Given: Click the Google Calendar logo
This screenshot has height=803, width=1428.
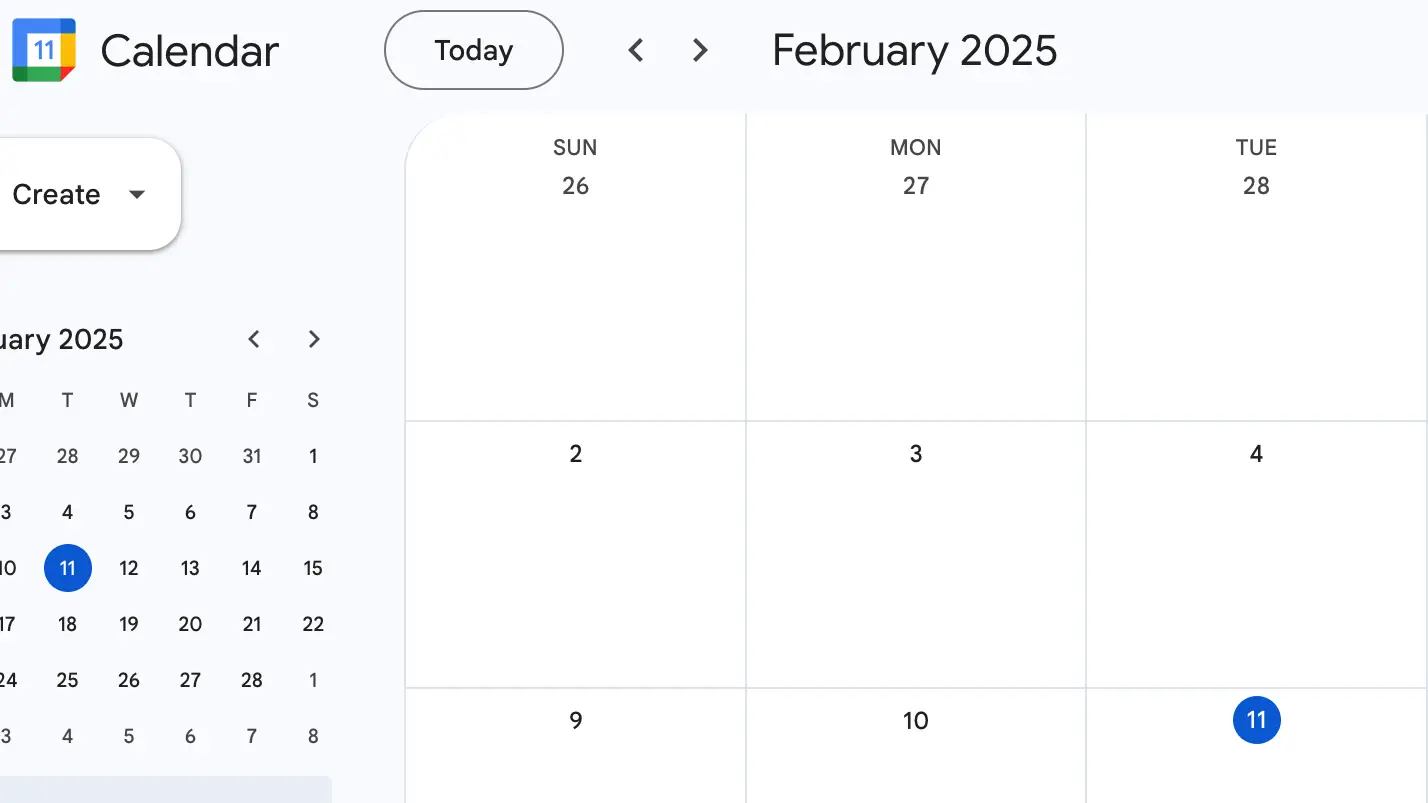Looking at the screenshot, I should point(43,49).
